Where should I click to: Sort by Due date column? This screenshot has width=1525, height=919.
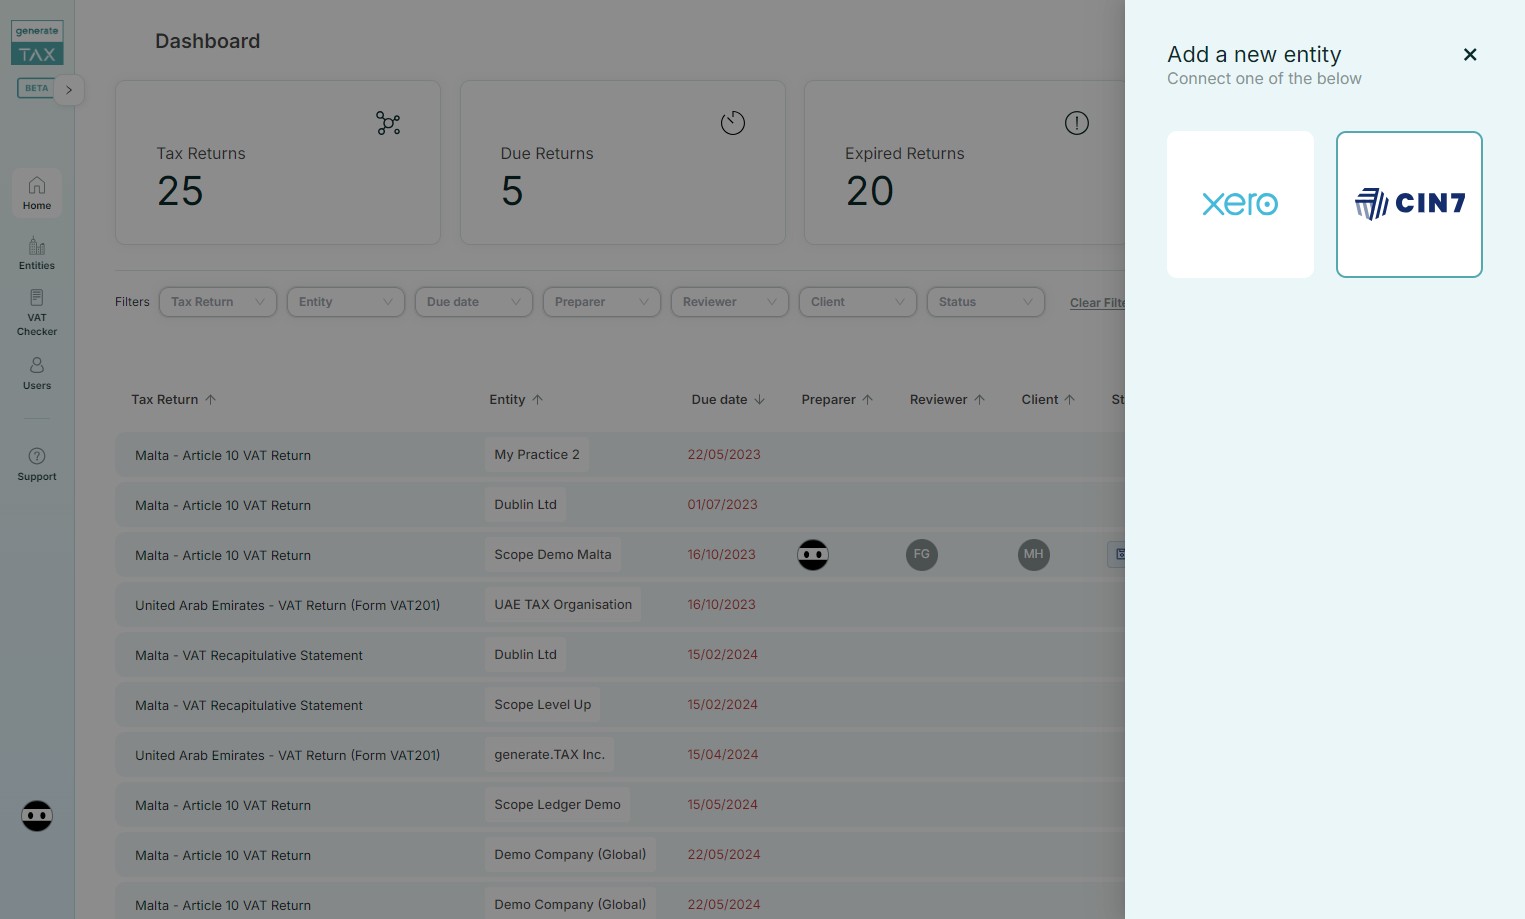coord(728,399)
